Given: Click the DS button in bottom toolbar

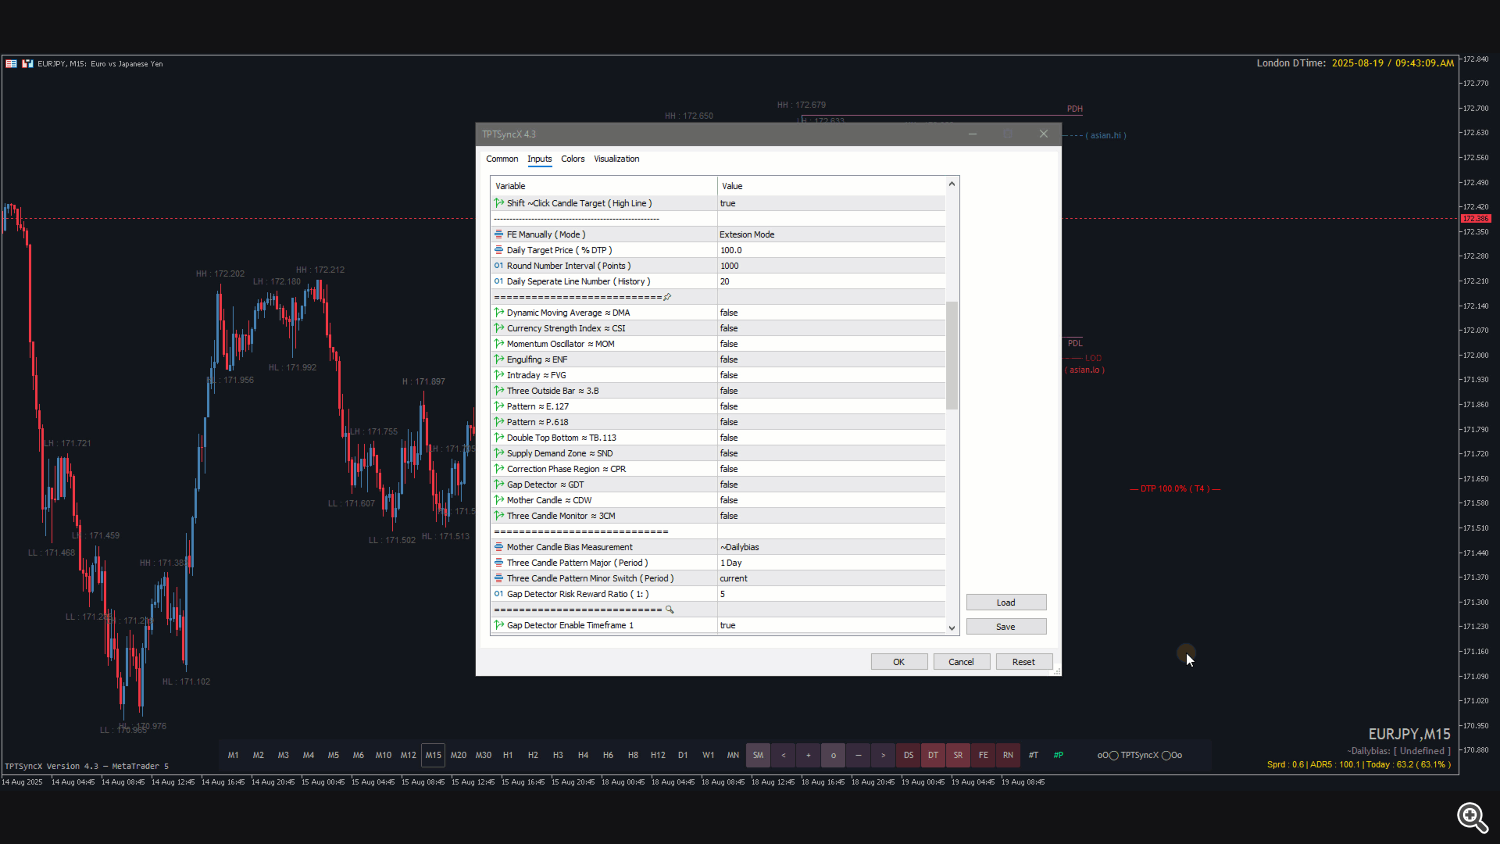Looking at the screenshot, I should point(908,755).
